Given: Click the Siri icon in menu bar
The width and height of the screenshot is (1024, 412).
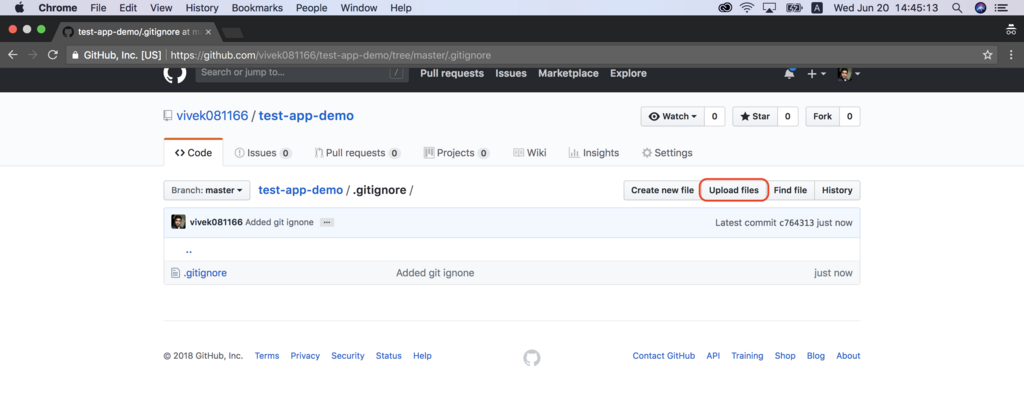Looking at the screenshot, I should pyautogui.click(x=980, y=8).
